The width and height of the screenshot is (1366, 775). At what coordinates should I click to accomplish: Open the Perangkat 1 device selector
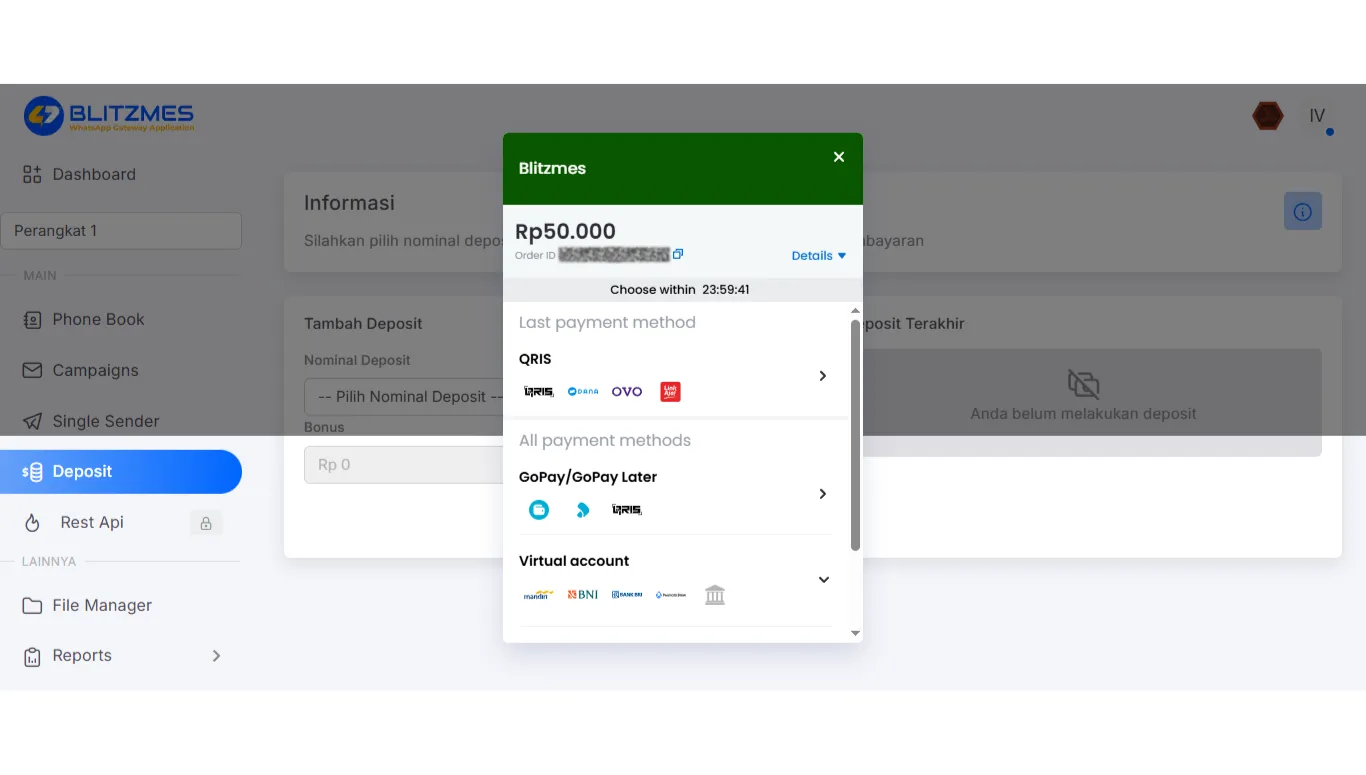pyautogui.click(x=121, y=231)
